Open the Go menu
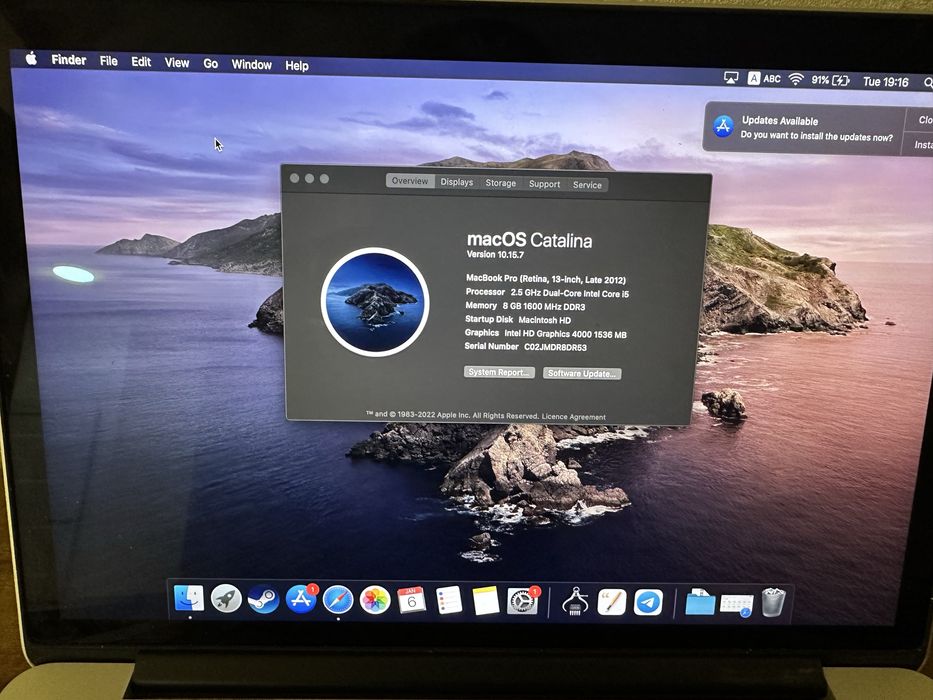This screenshot has height=700, width=933. pyautogui.click(x=211, y=63)
